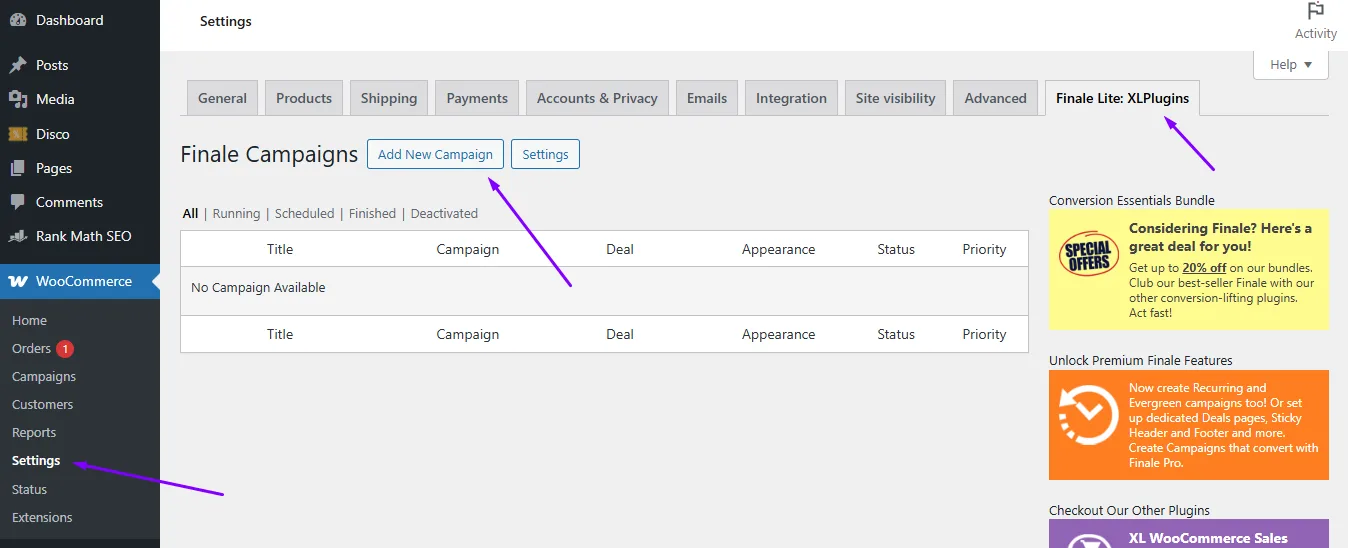1348x548 pixels.
Task: Switch to the Emails tab
Action: 707,98
